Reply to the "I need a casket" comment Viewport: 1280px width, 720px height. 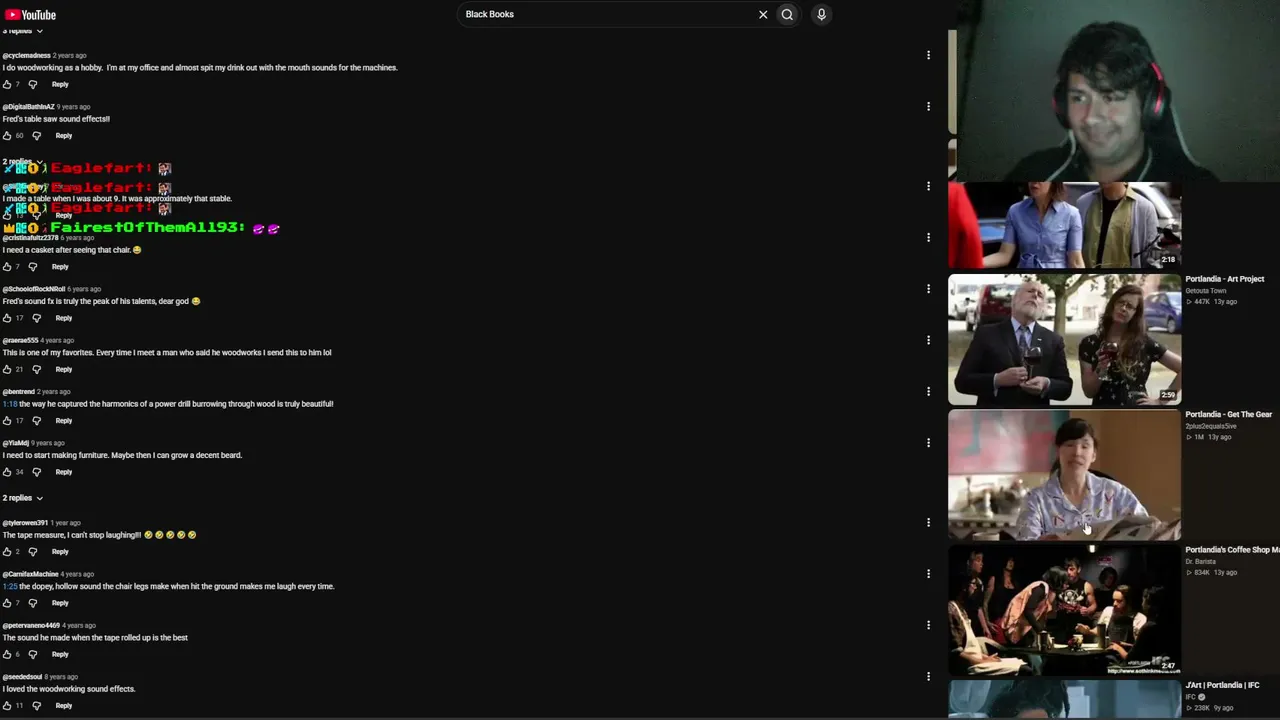point(60,267)
